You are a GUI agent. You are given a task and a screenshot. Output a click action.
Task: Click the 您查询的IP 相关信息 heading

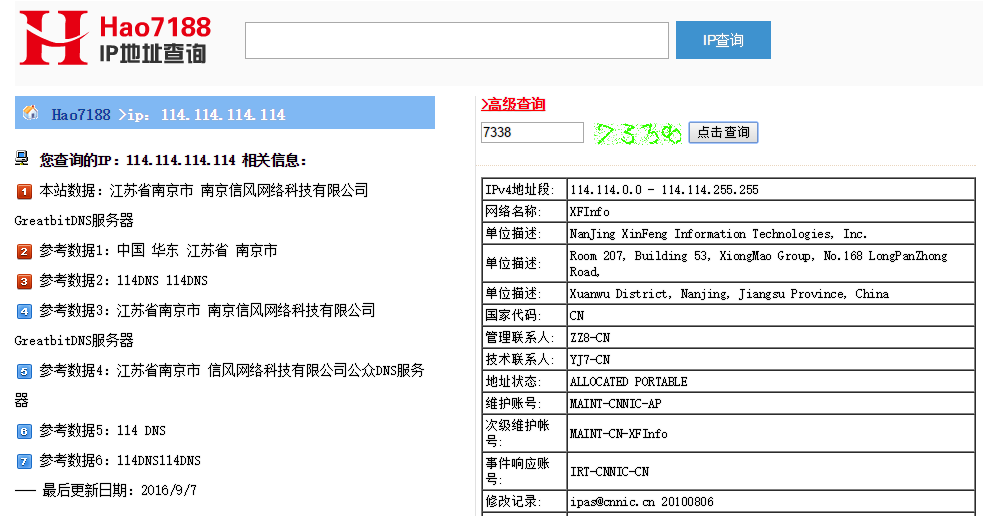(x=173, y=161)
